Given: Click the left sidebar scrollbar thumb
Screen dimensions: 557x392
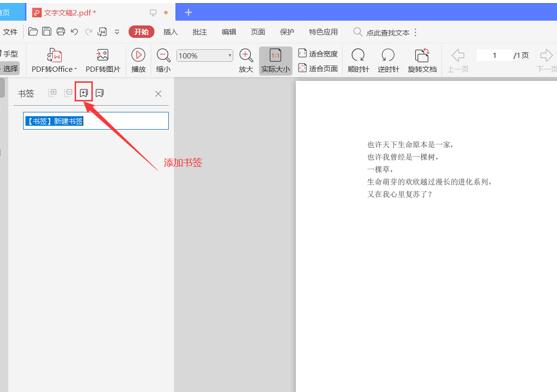Looking at the screenshot, I should coord(2,87).
